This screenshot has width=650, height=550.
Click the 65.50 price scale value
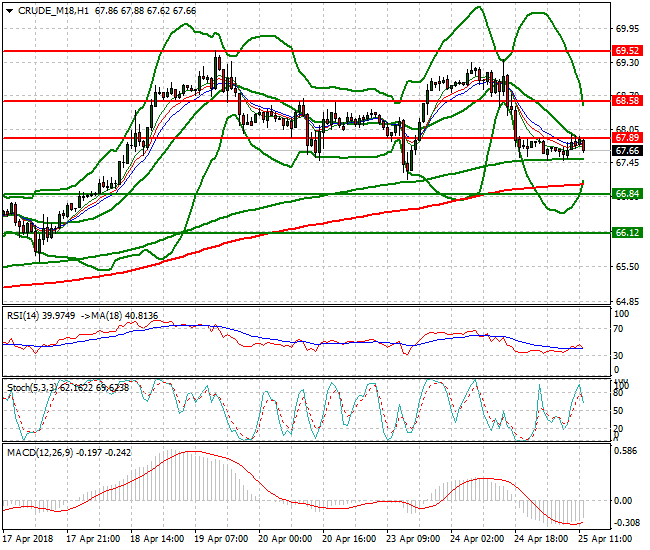(x=627, y=267)
